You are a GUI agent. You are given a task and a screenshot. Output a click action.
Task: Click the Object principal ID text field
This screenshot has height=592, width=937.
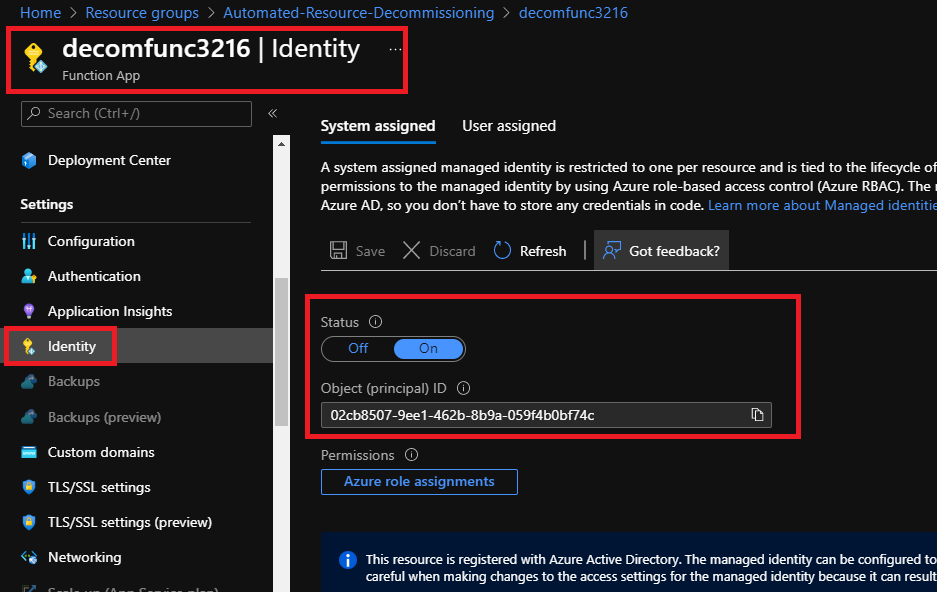coord(546,415)
